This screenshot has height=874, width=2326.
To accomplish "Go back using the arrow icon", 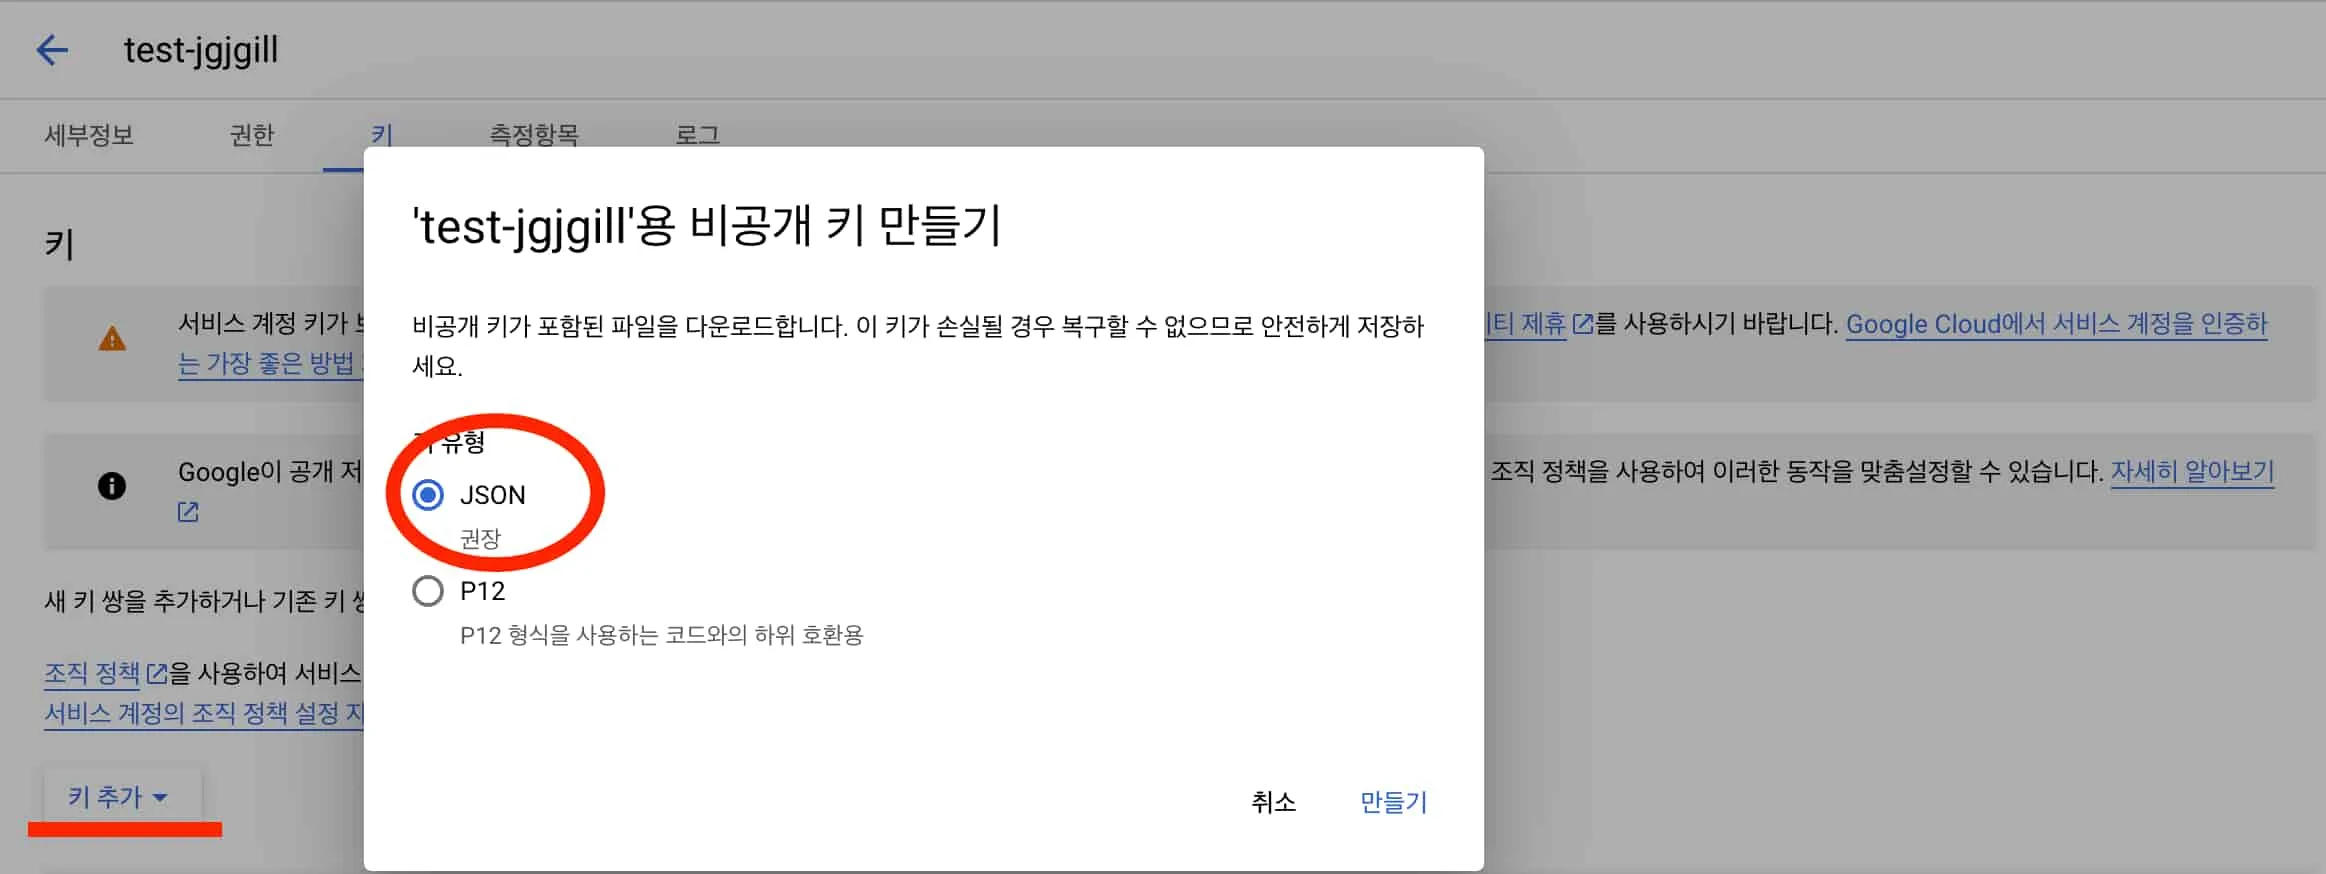I will pos(52,50).
